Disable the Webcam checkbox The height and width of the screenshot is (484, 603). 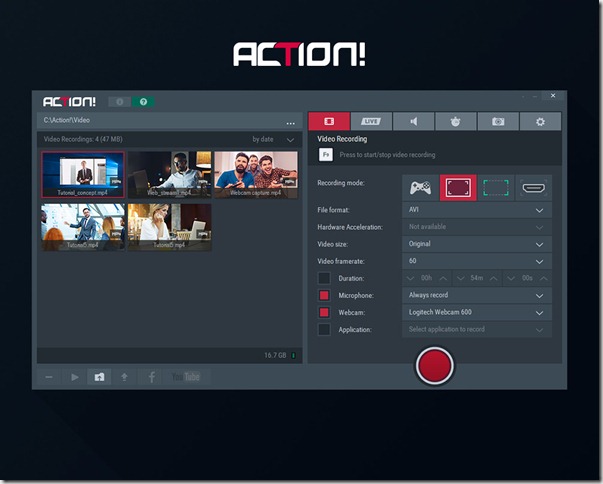[324, 312]
